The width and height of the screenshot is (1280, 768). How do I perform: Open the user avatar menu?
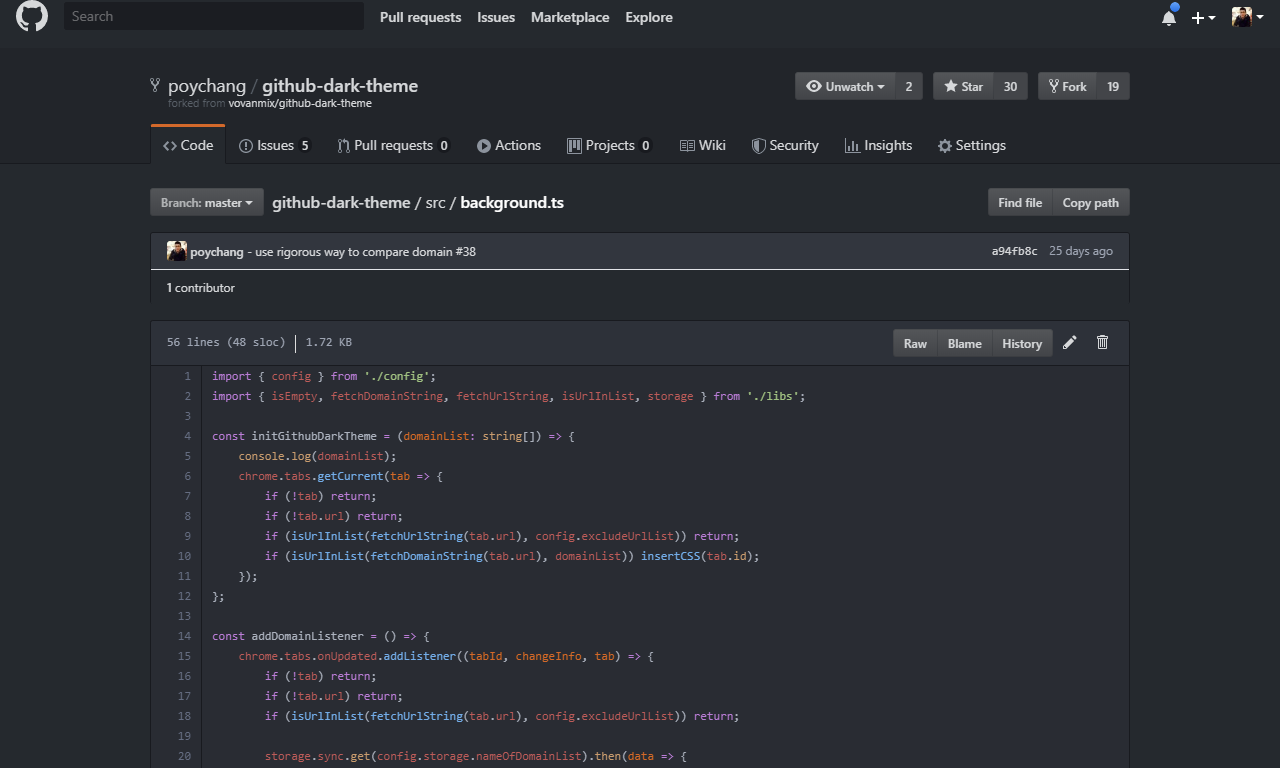pyautogui.click(x=1248, y=17)
